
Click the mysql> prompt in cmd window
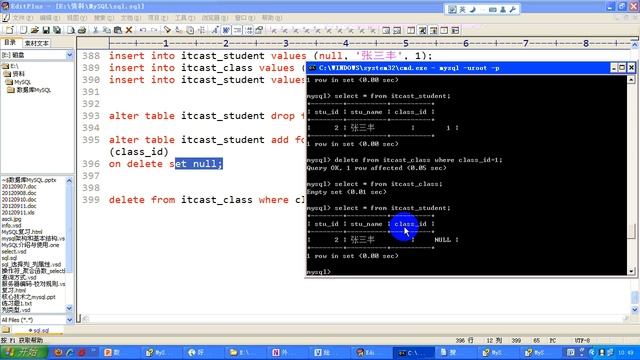pyautogui.click(x=318, y=272)
